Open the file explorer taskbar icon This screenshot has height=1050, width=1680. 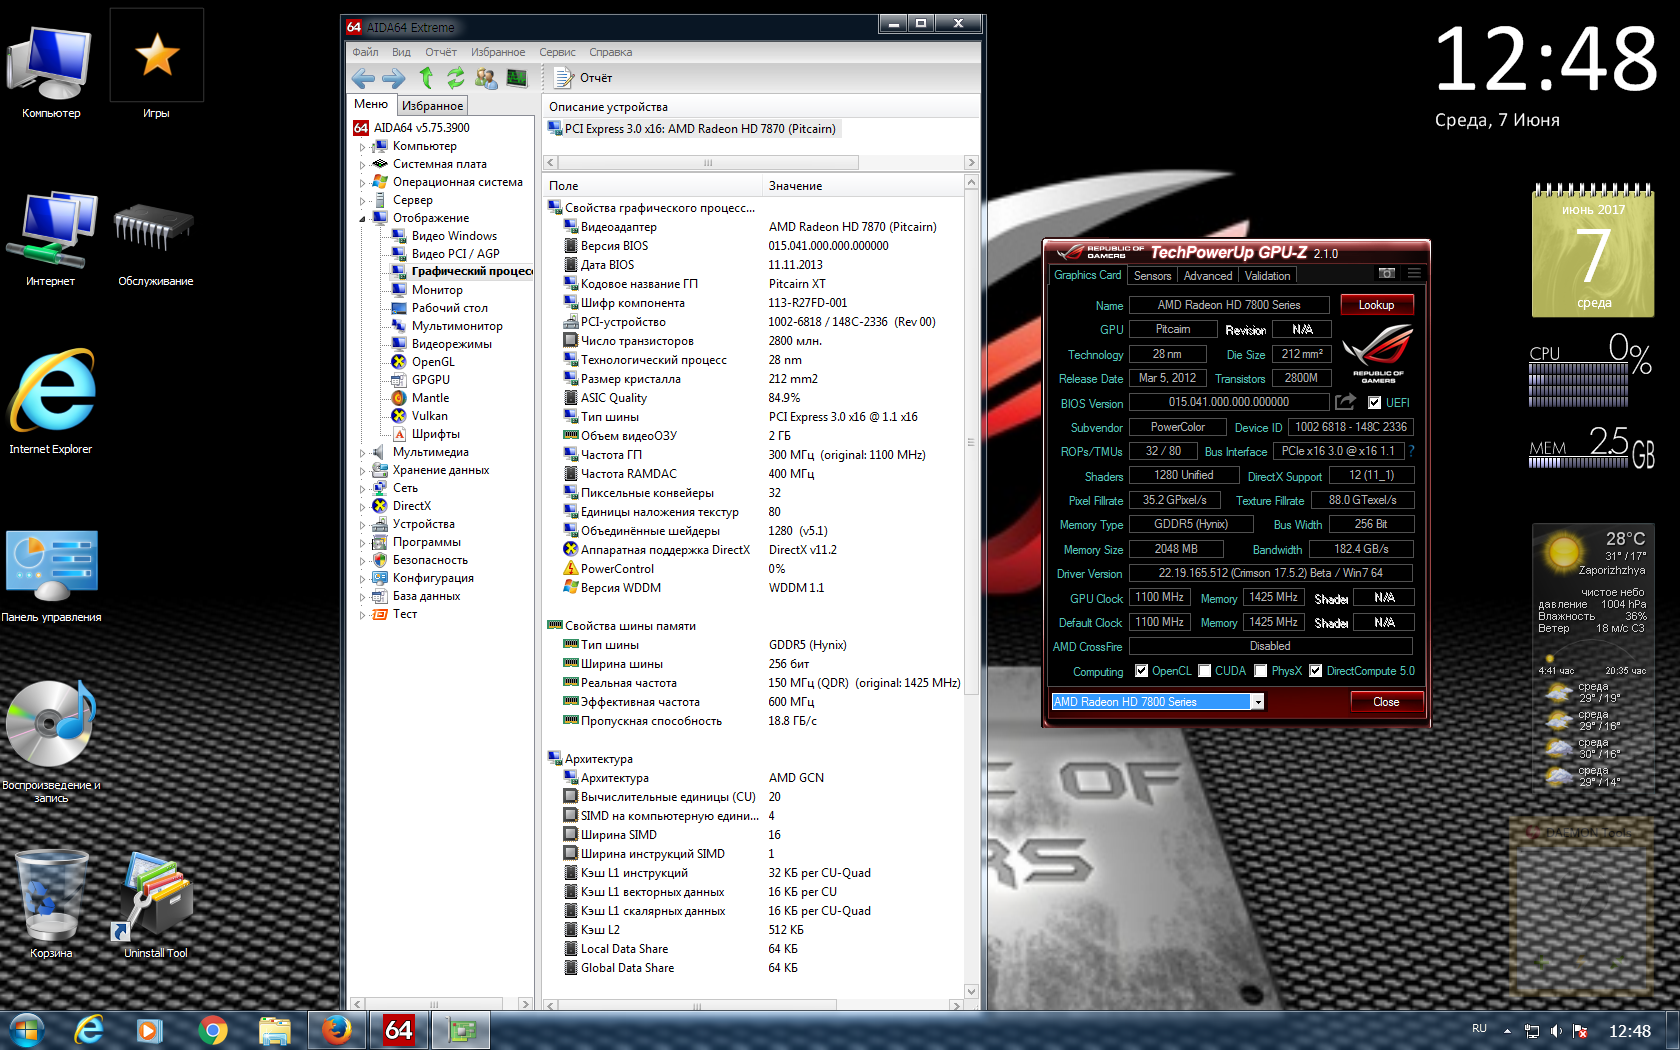click(274, 1030)
